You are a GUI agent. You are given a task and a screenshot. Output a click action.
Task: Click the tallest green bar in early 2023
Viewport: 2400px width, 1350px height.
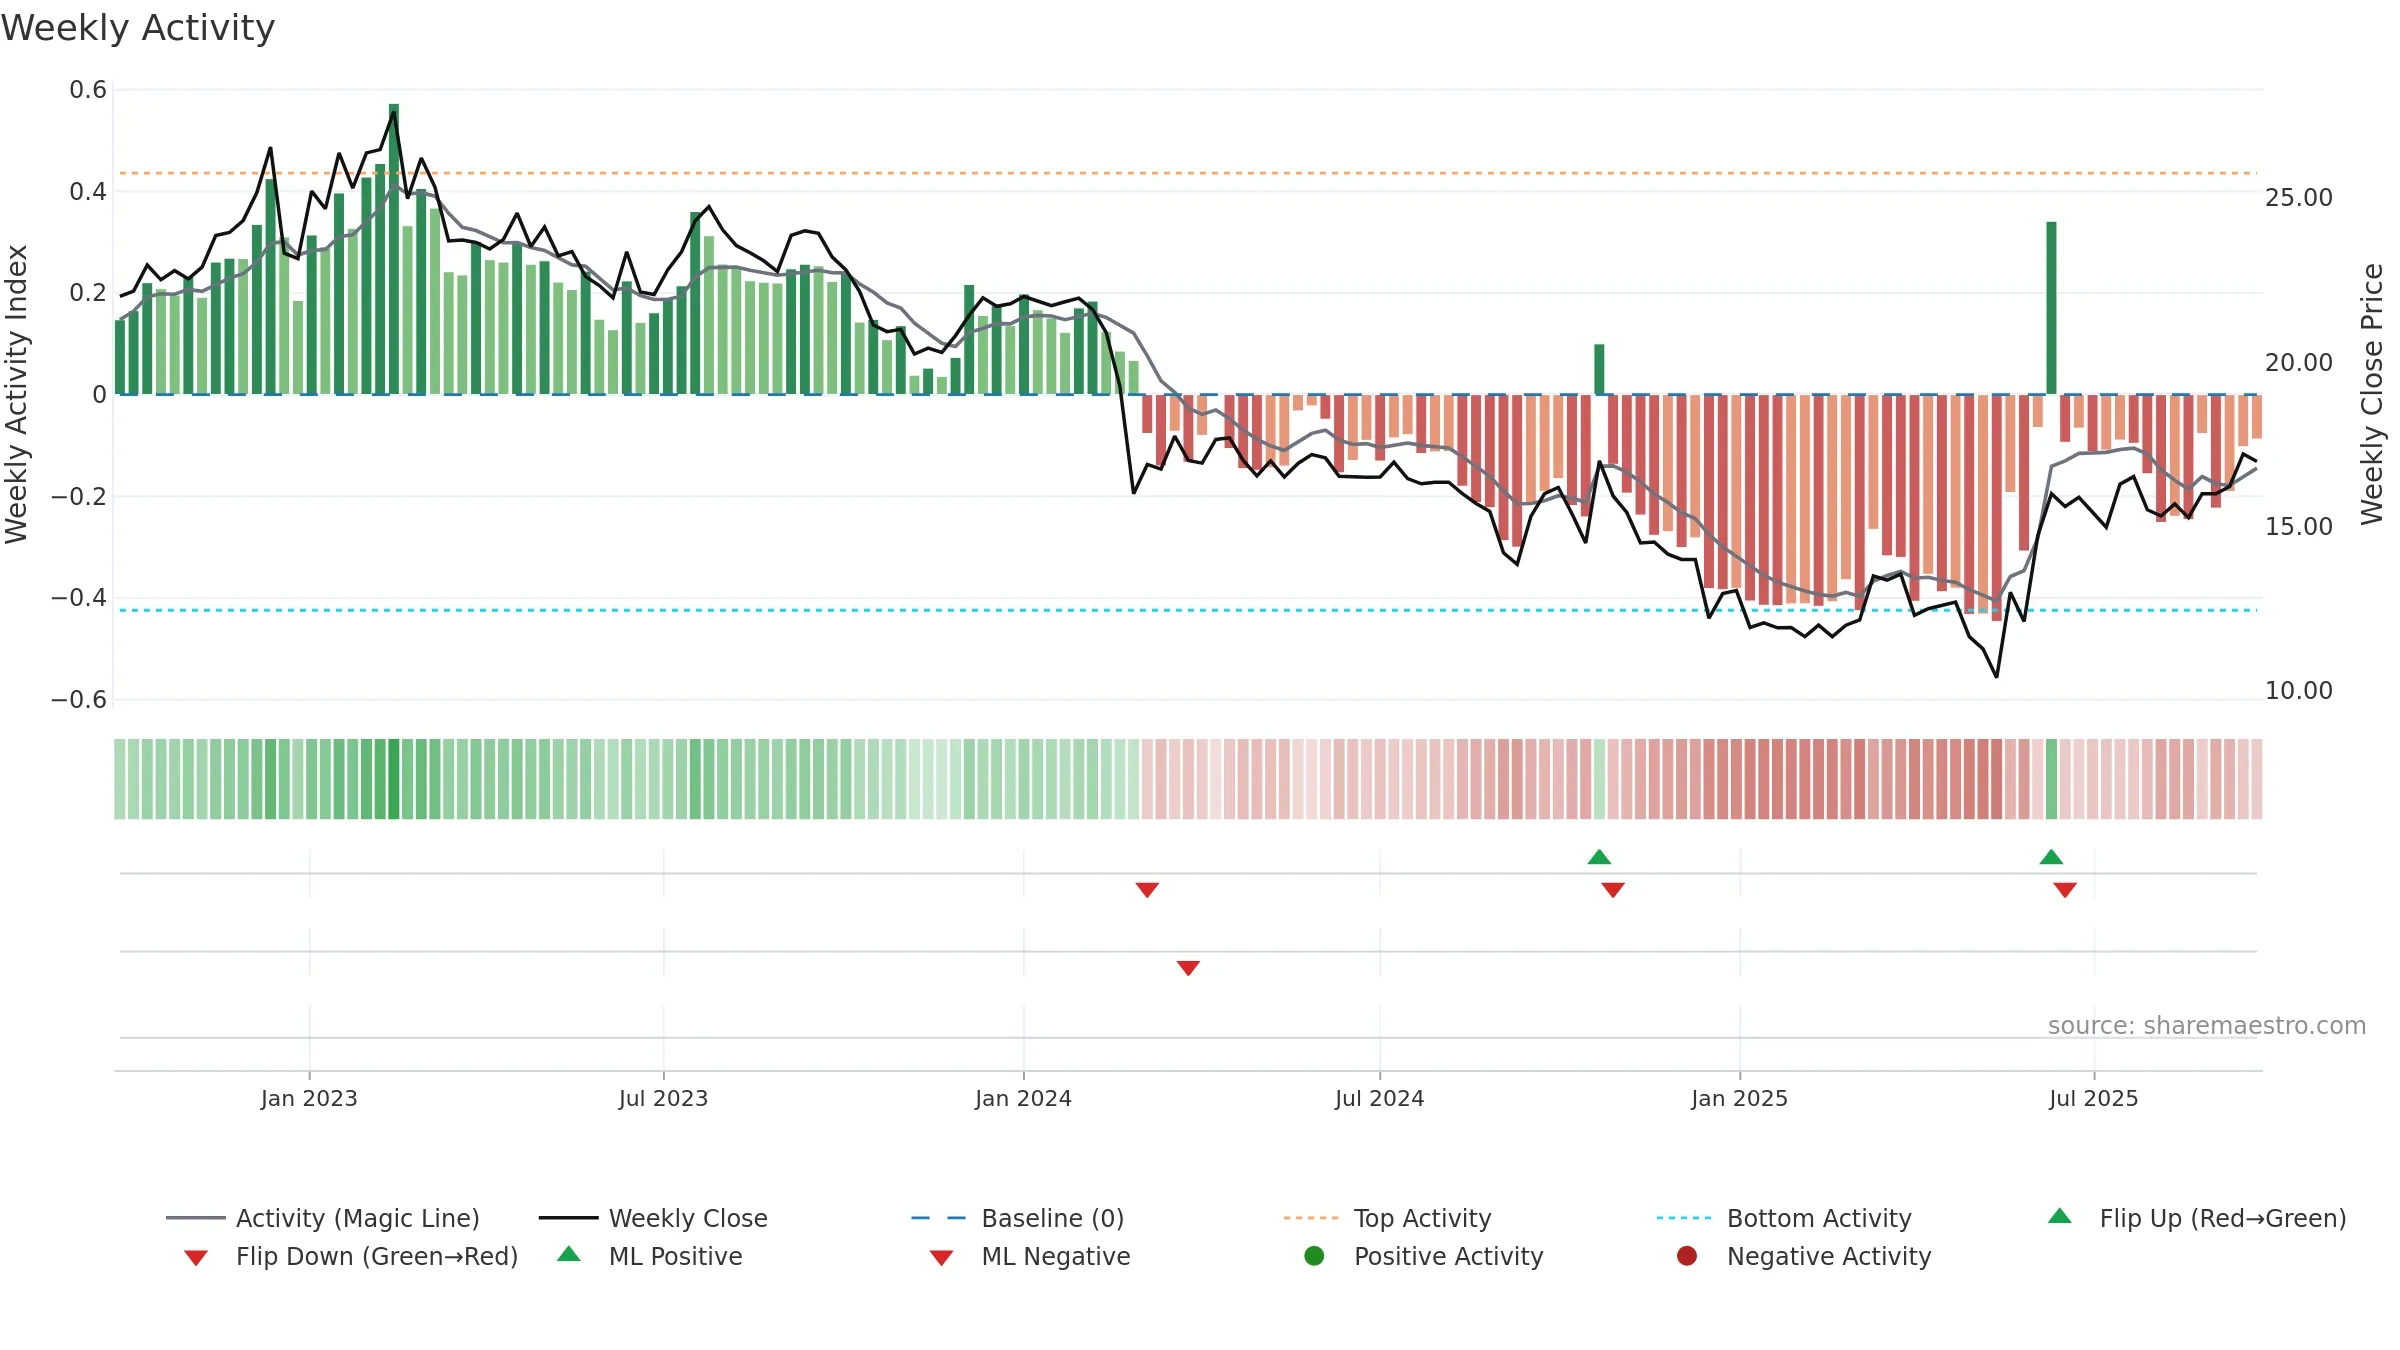click(x=394, y=249)
